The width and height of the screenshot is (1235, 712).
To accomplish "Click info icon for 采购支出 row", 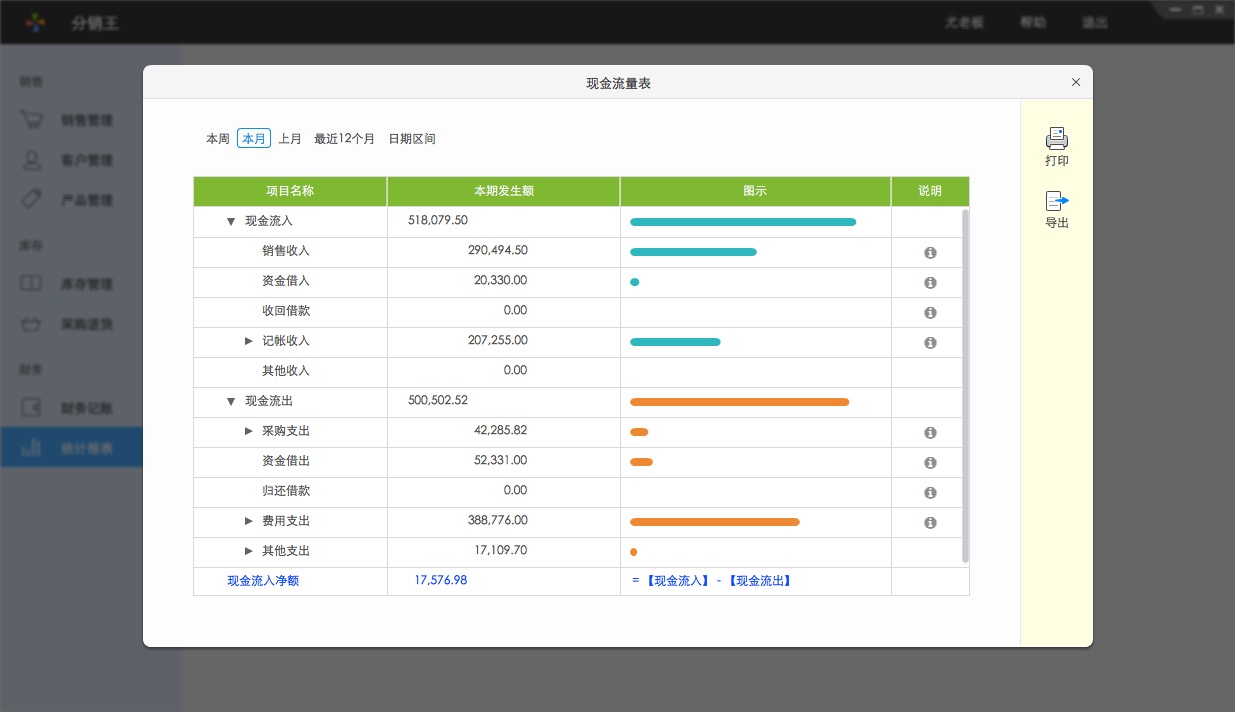I will pyautogui.click(x=930, y=433).
